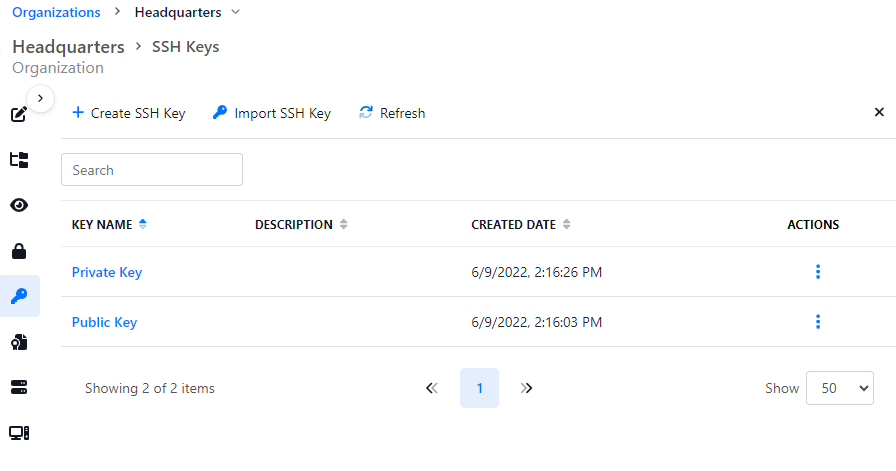The height and width of the screenshot is (471, 896).
Task: Open the Show items-per-page dropdown
Action: [840, 388]
